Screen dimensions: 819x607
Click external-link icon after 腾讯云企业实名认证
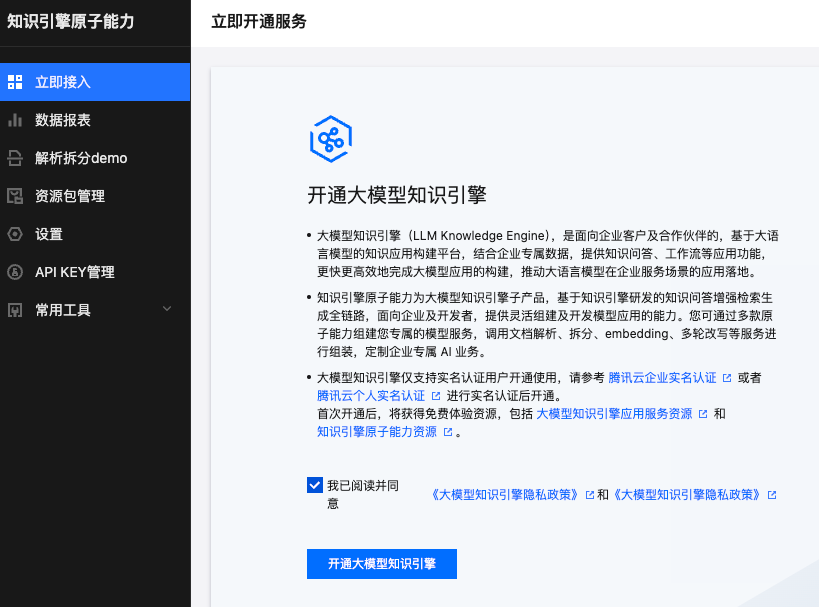727,378
